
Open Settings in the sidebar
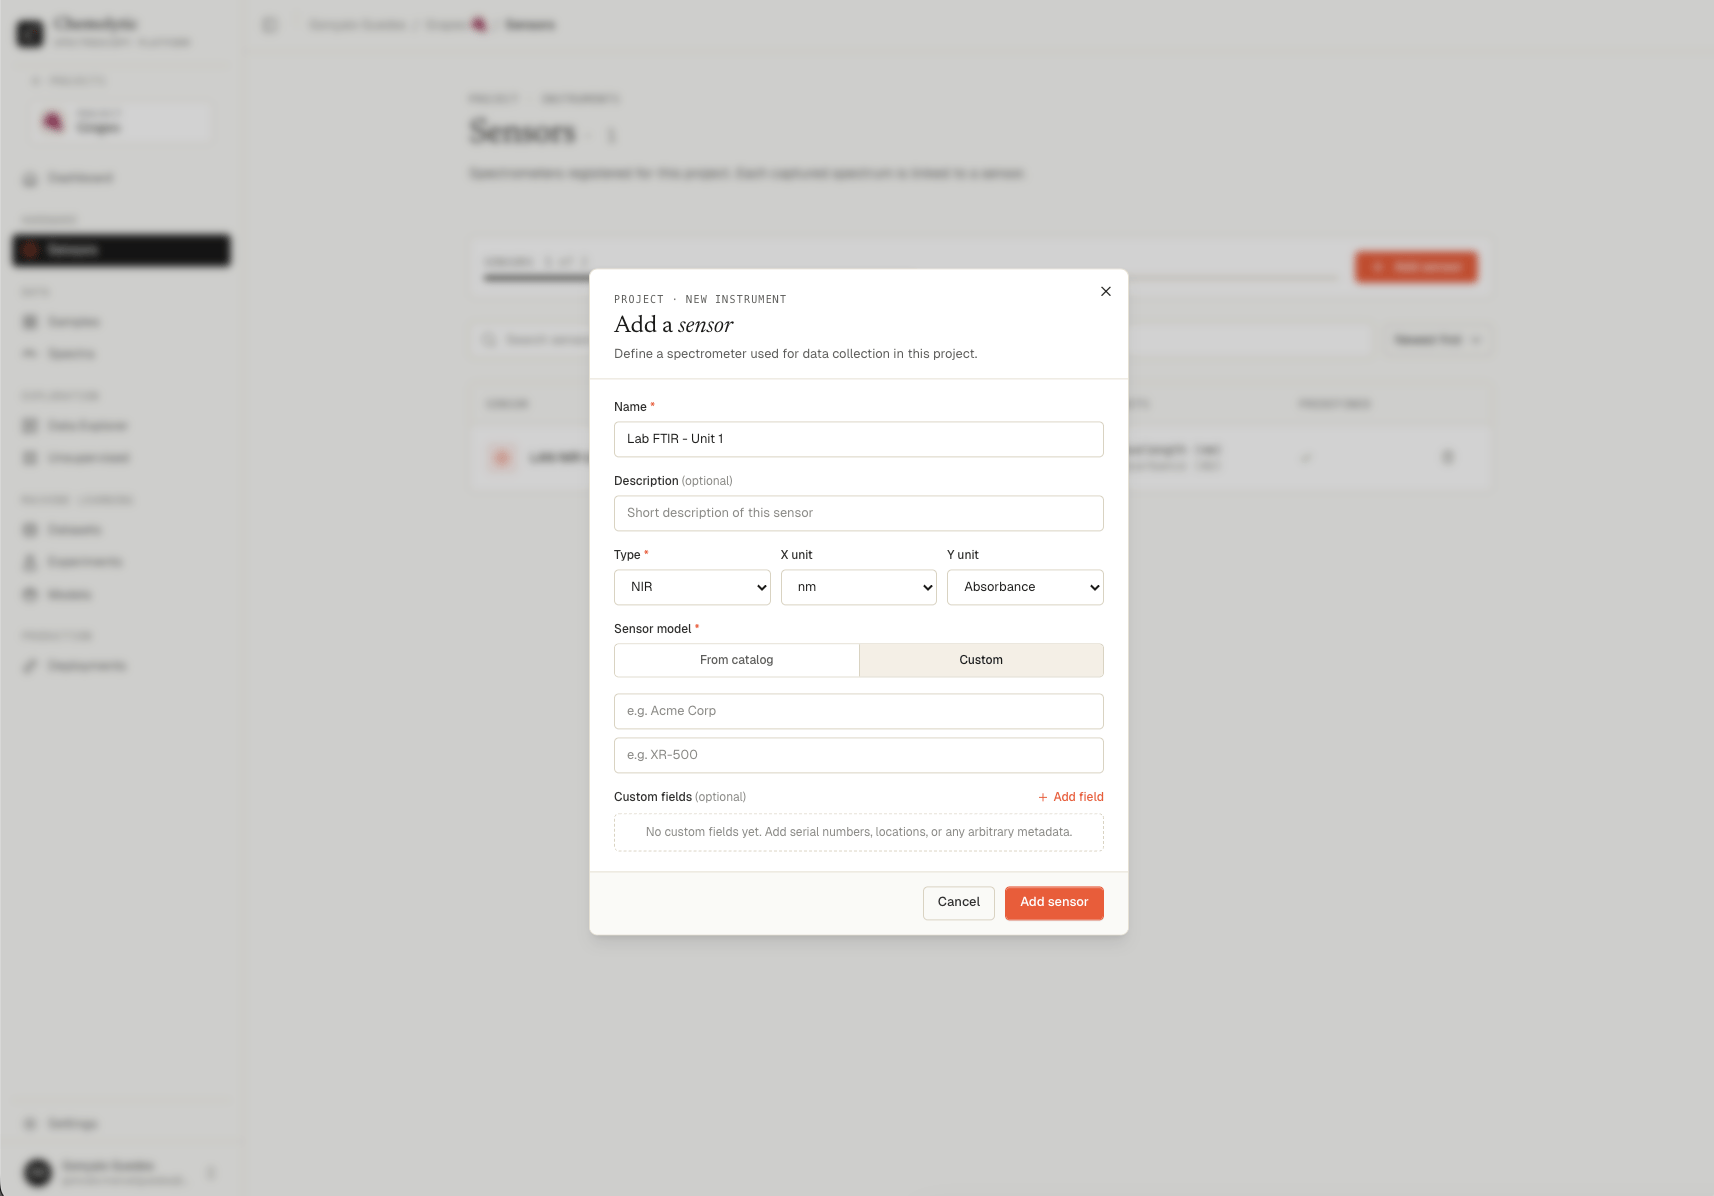pyautogui.click(x=120, y=1124)
